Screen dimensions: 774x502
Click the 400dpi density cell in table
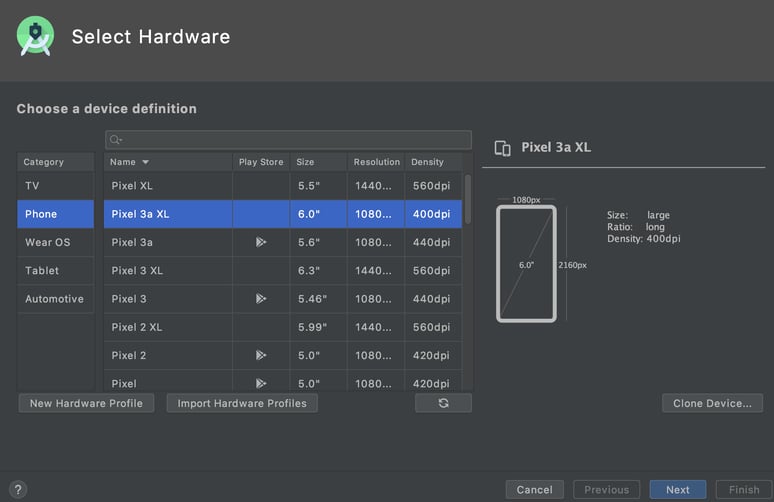(433, 214)
